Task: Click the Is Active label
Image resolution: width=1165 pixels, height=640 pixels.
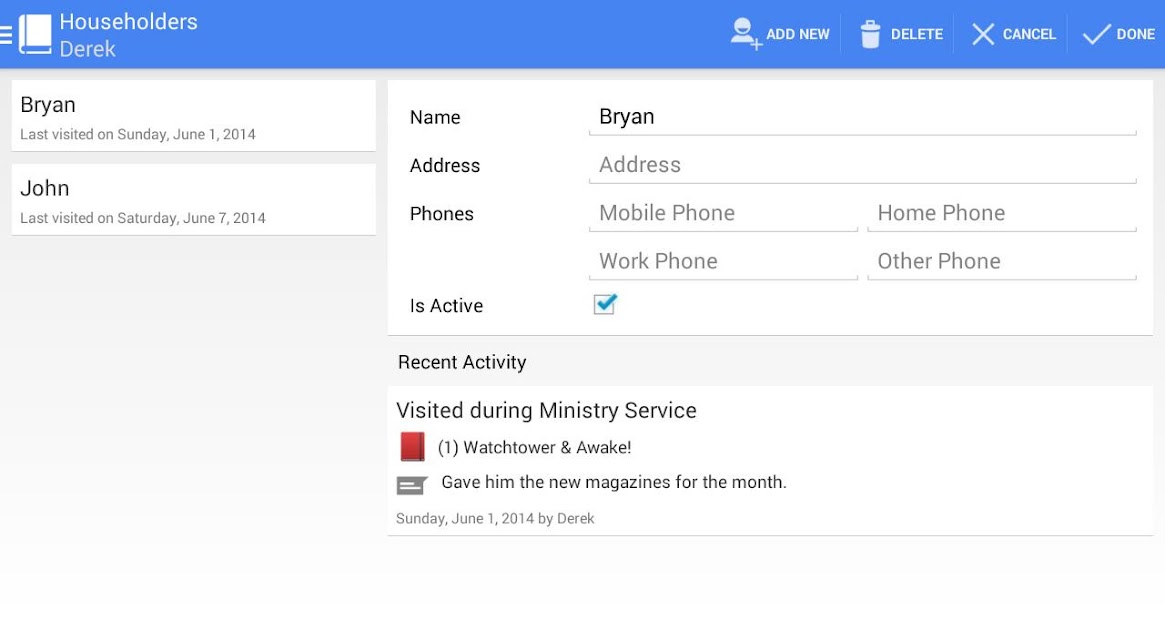Action: tap(446, 306)
